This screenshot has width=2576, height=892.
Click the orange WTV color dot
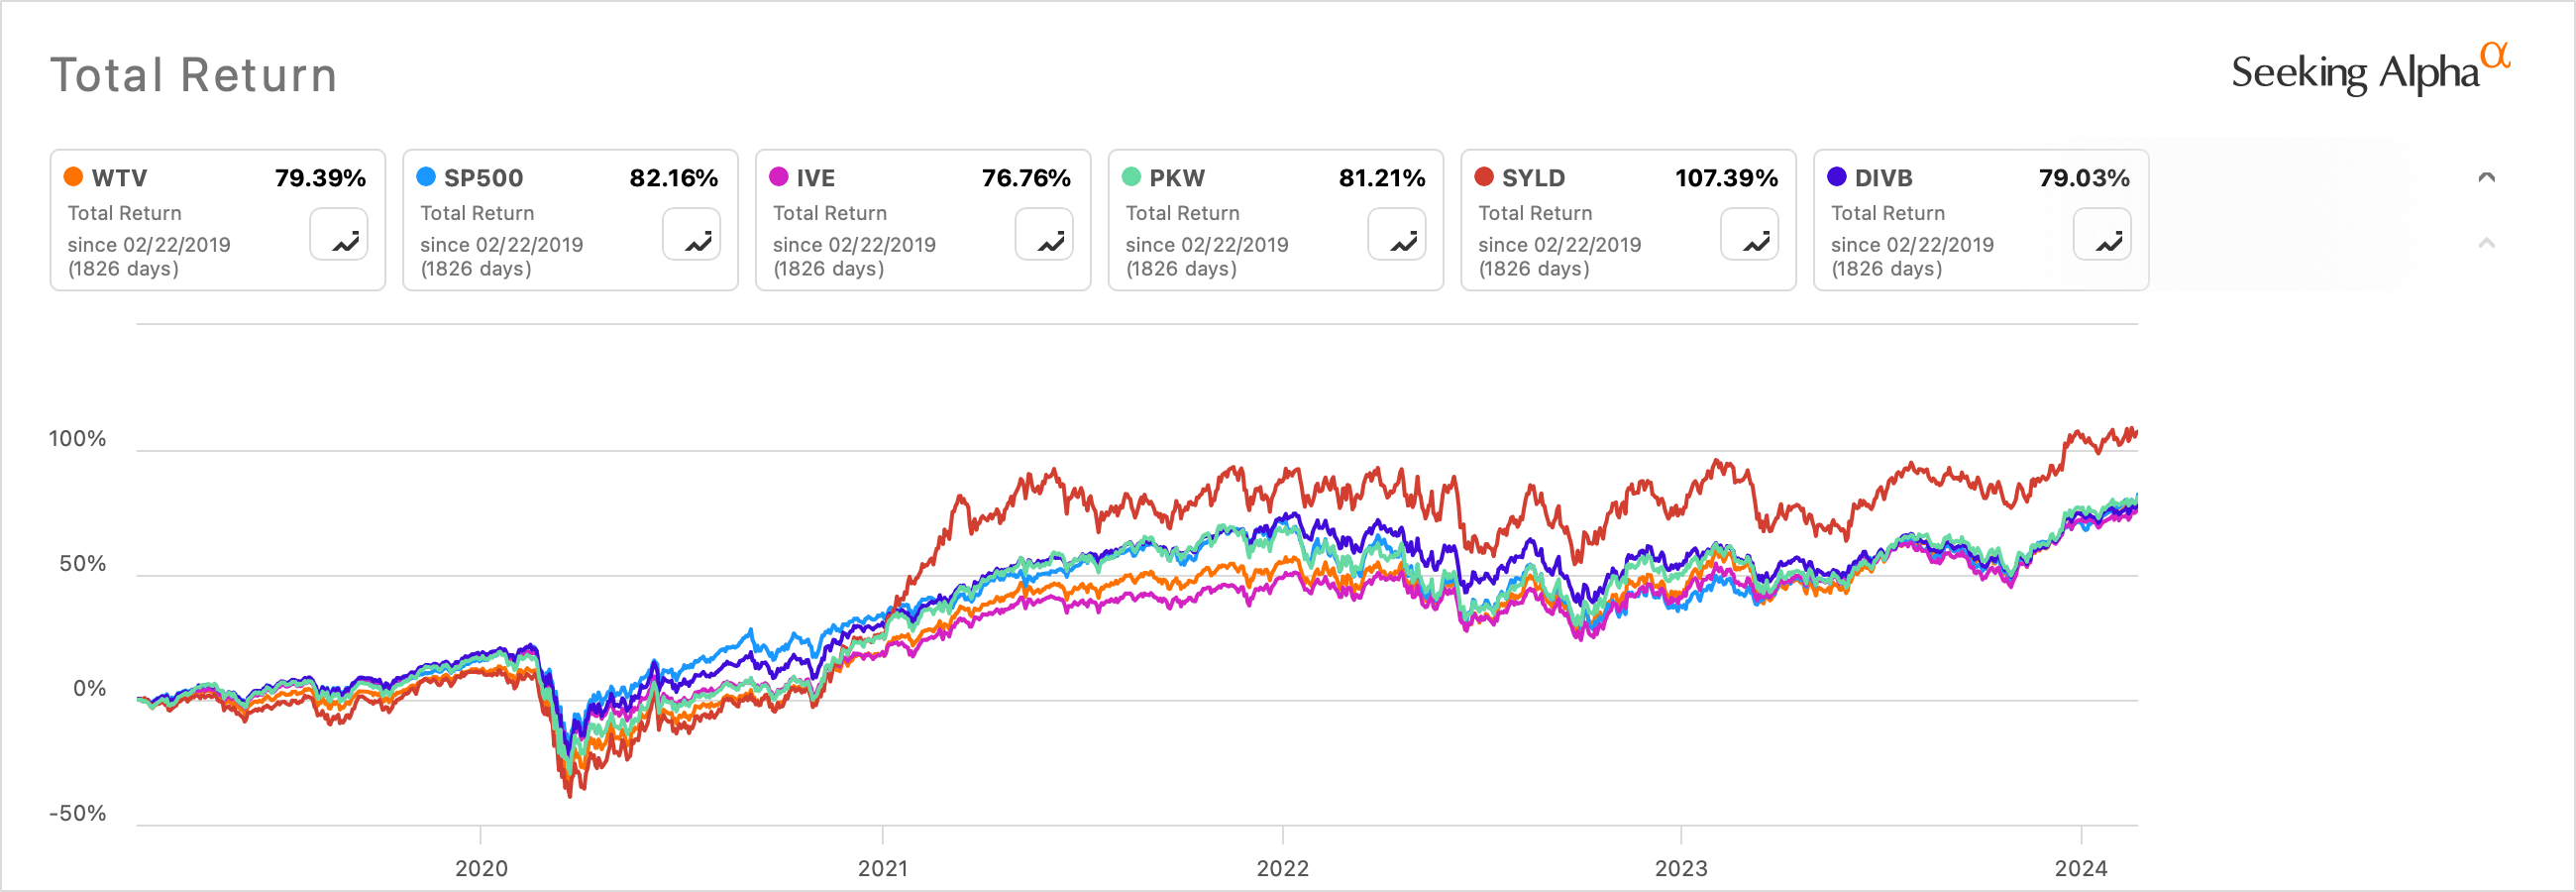pos(73,177)
